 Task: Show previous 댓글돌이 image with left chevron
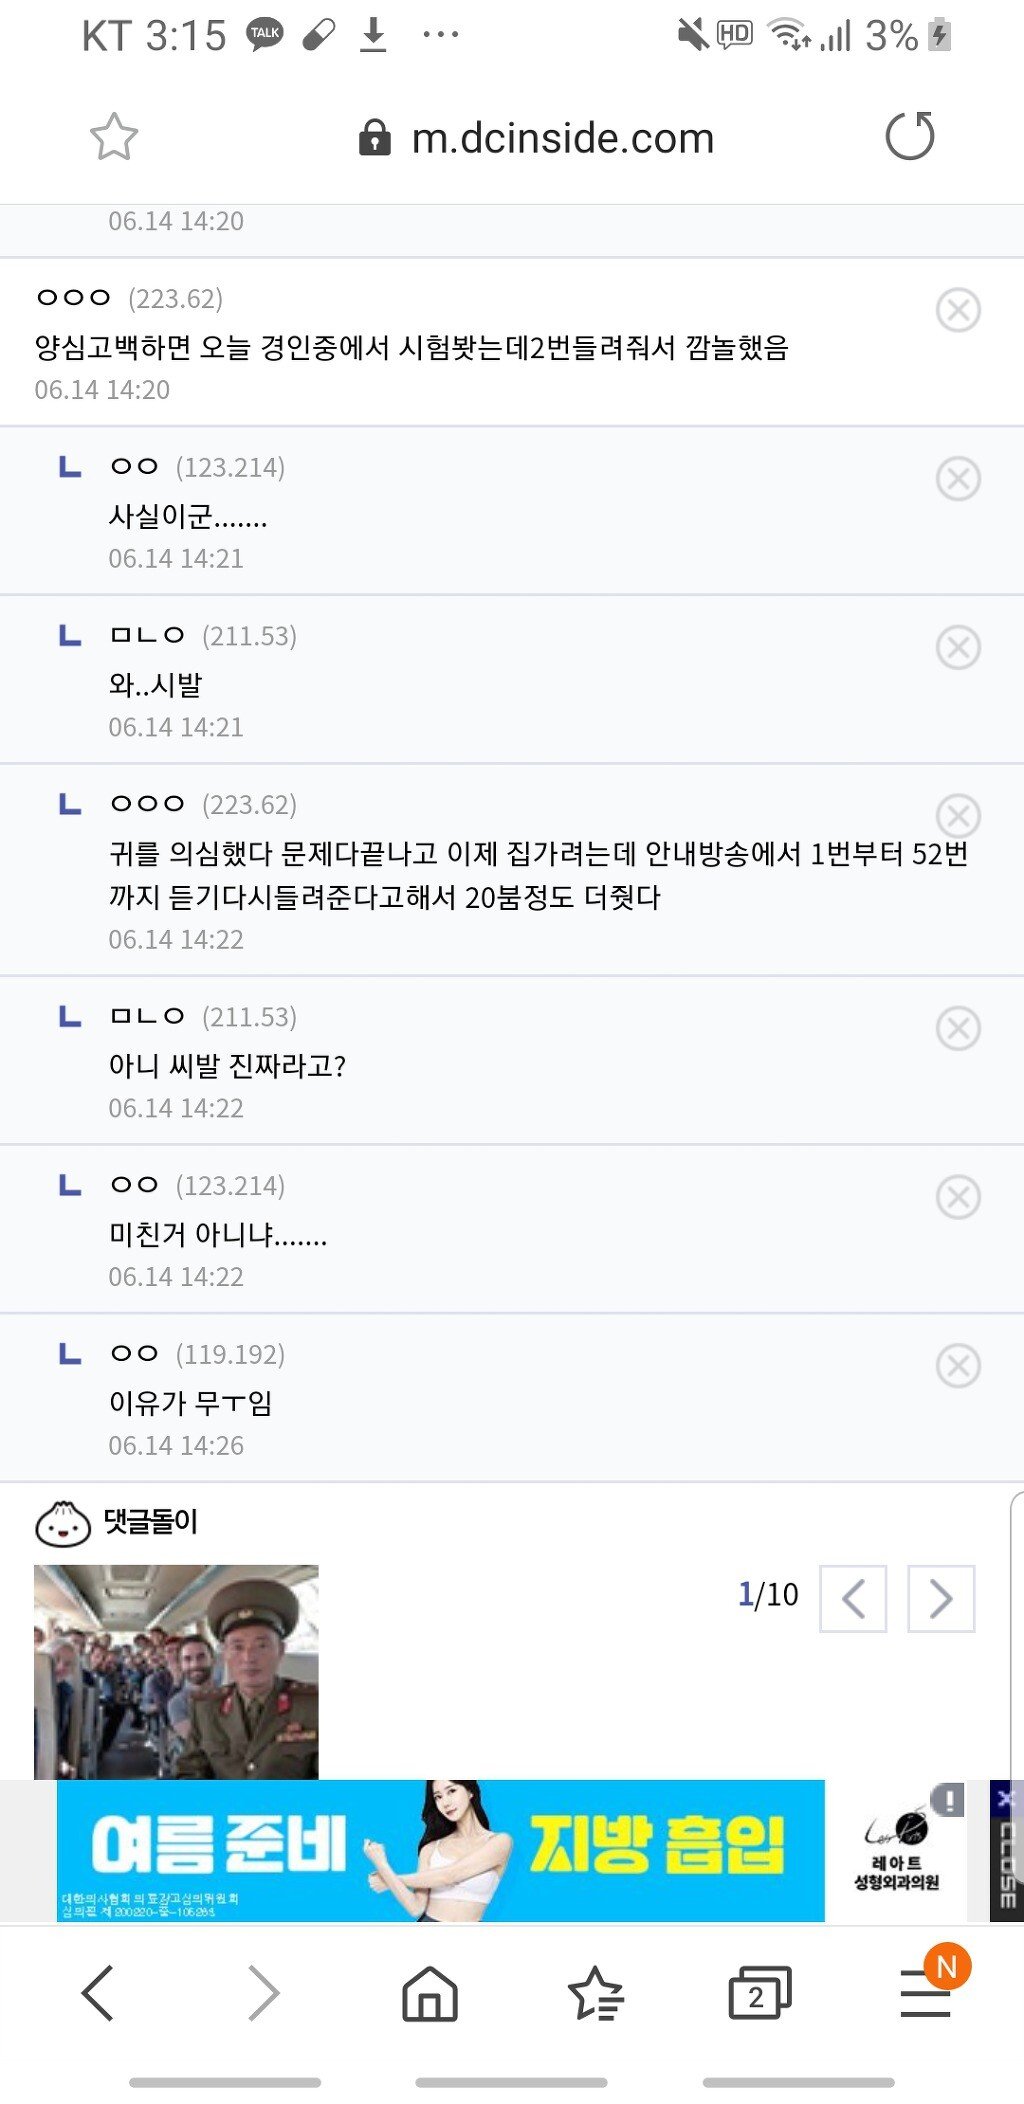point(853,1598)
